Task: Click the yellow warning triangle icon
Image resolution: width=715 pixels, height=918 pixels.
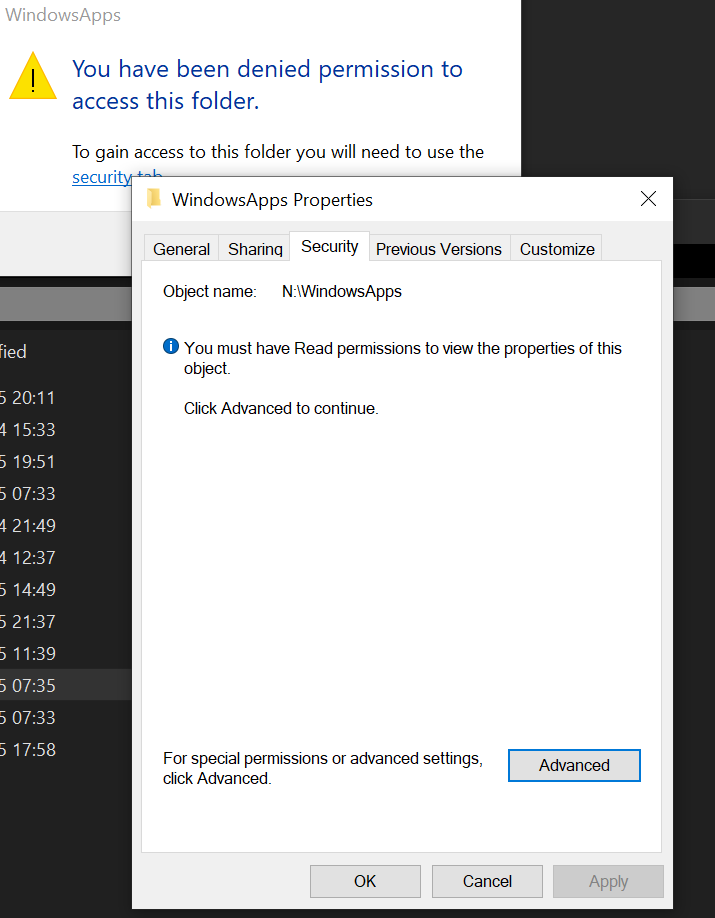Action: pos(33,77)
